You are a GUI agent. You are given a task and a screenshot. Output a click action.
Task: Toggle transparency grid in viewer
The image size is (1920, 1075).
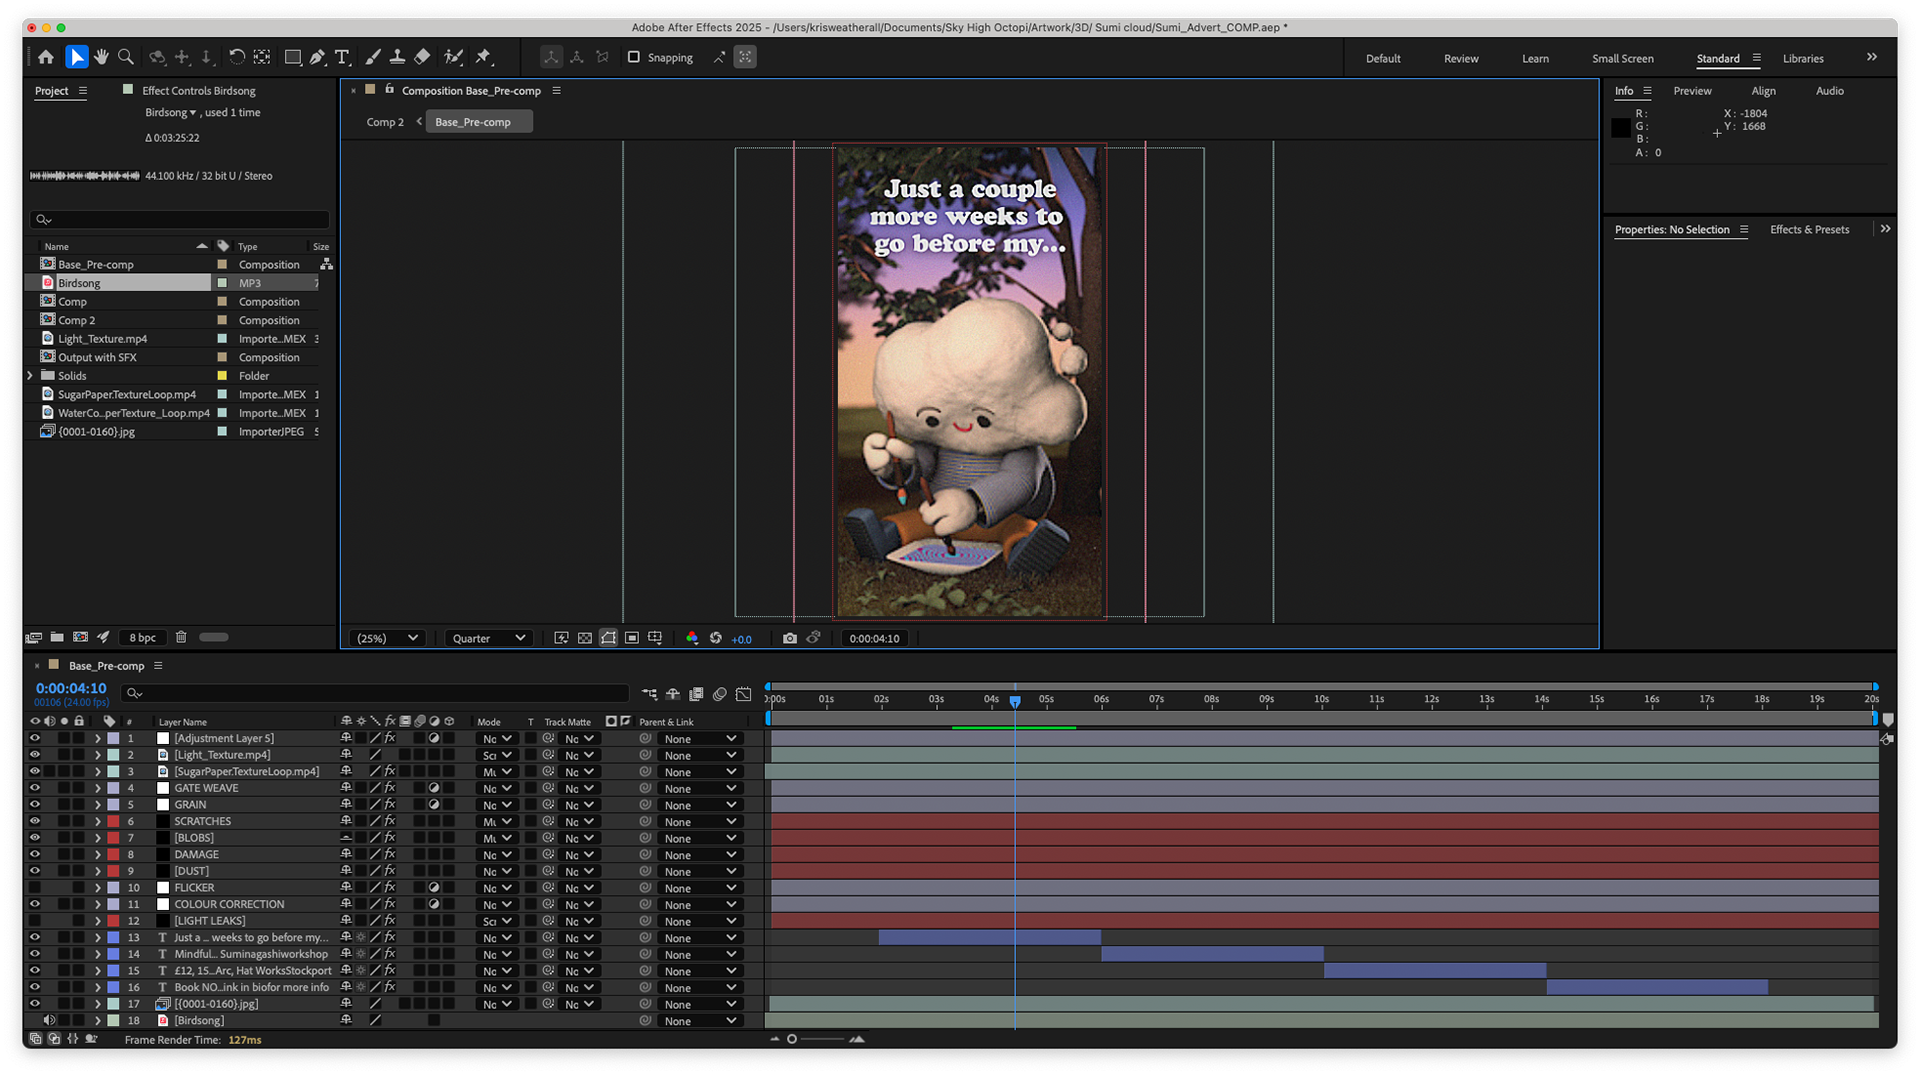(585, 638)
